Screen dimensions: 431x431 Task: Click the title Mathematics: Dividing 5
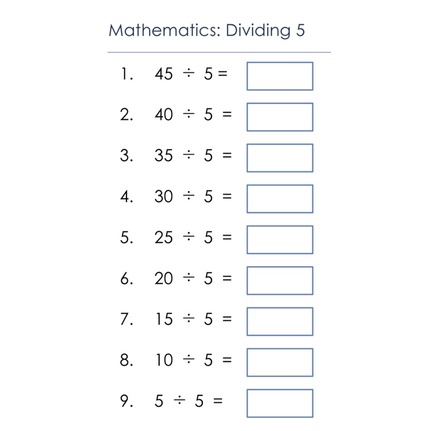[207, 31]
